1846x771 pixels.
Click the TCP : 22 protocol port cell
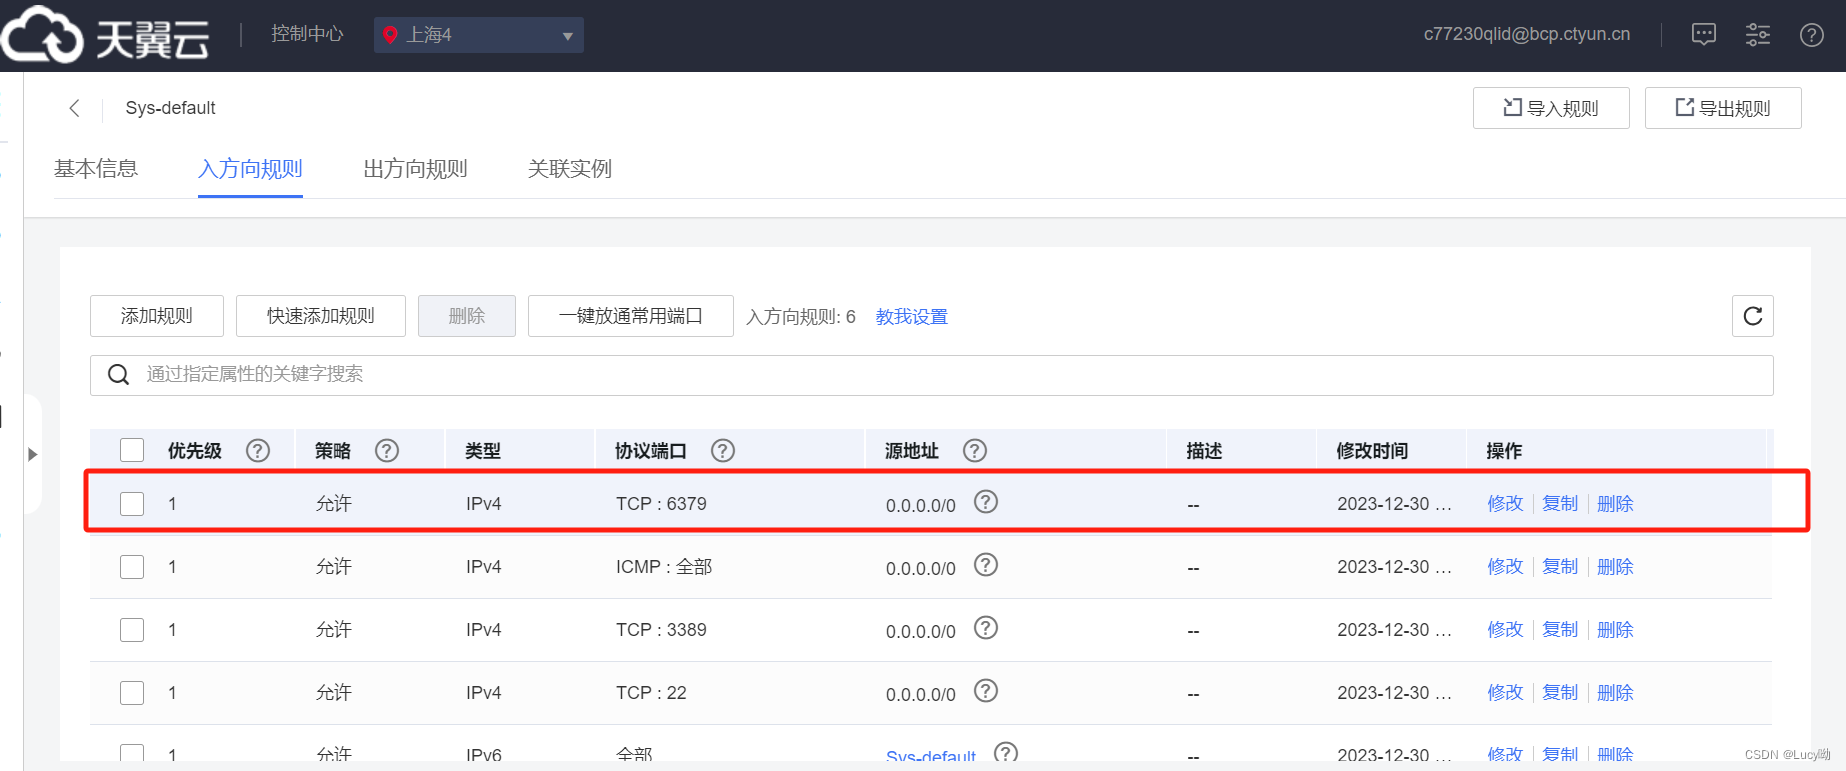click(651, 693)
